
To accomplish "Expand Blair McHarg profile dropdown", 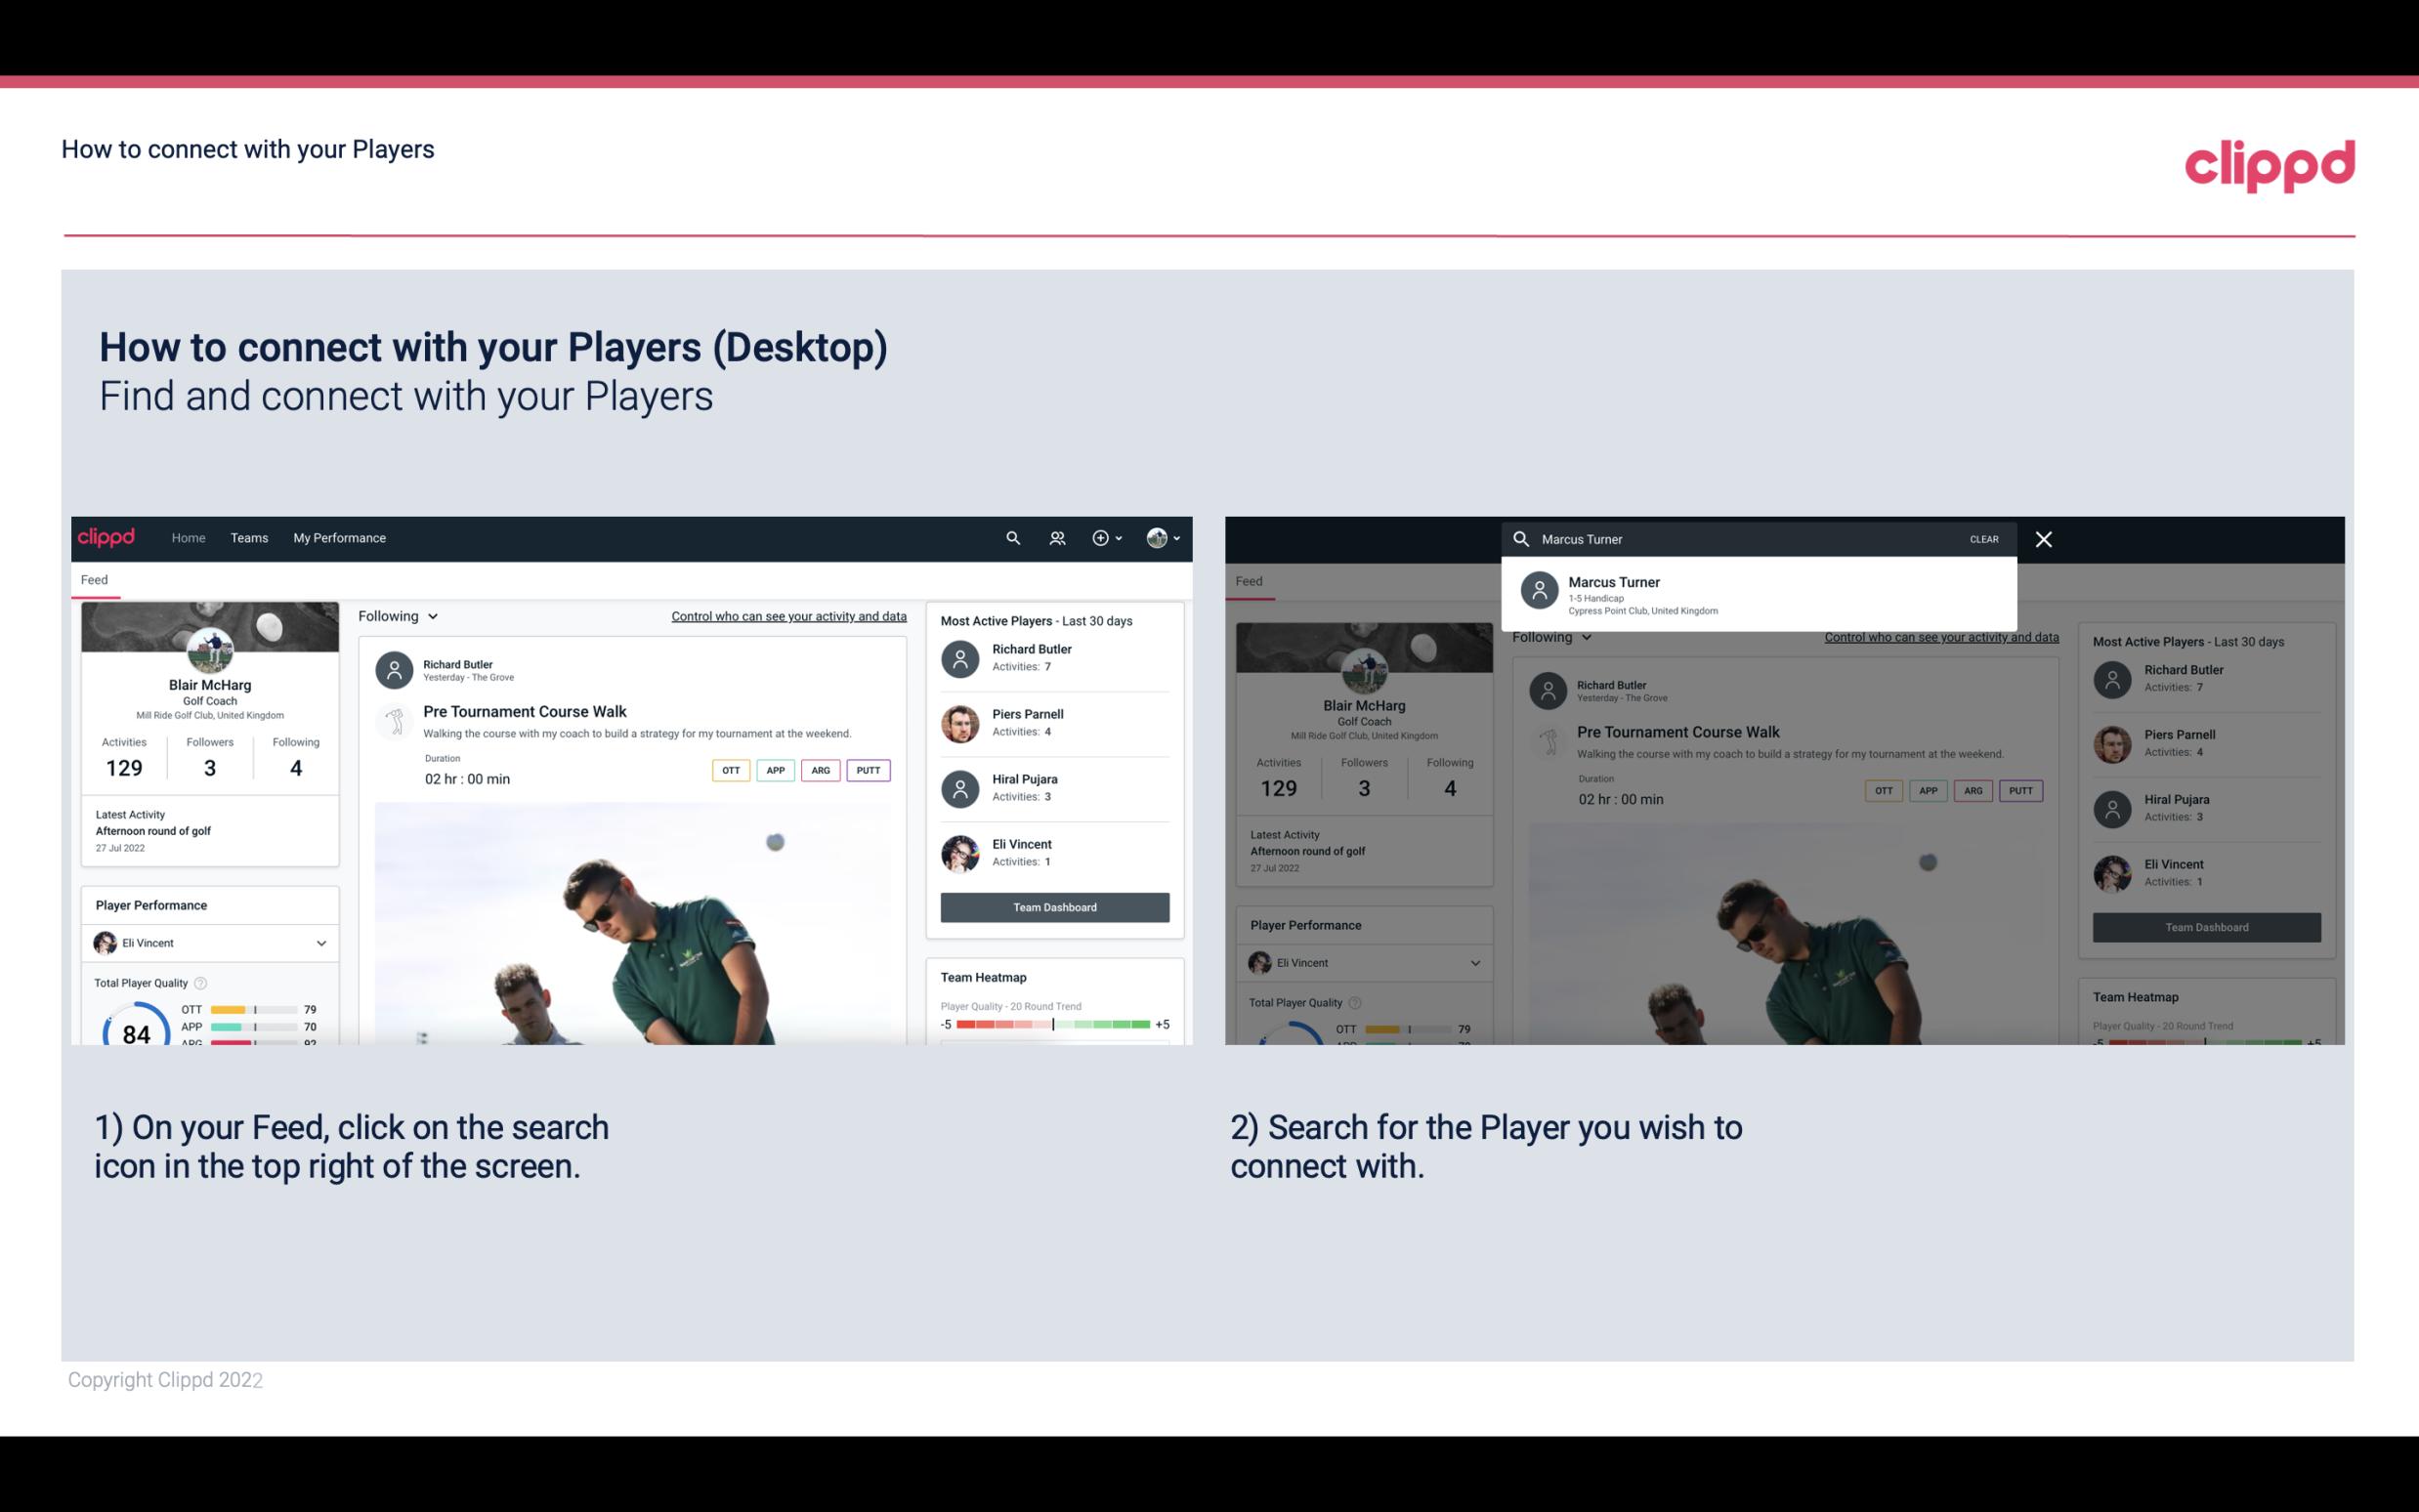I will coord(1167,538).
